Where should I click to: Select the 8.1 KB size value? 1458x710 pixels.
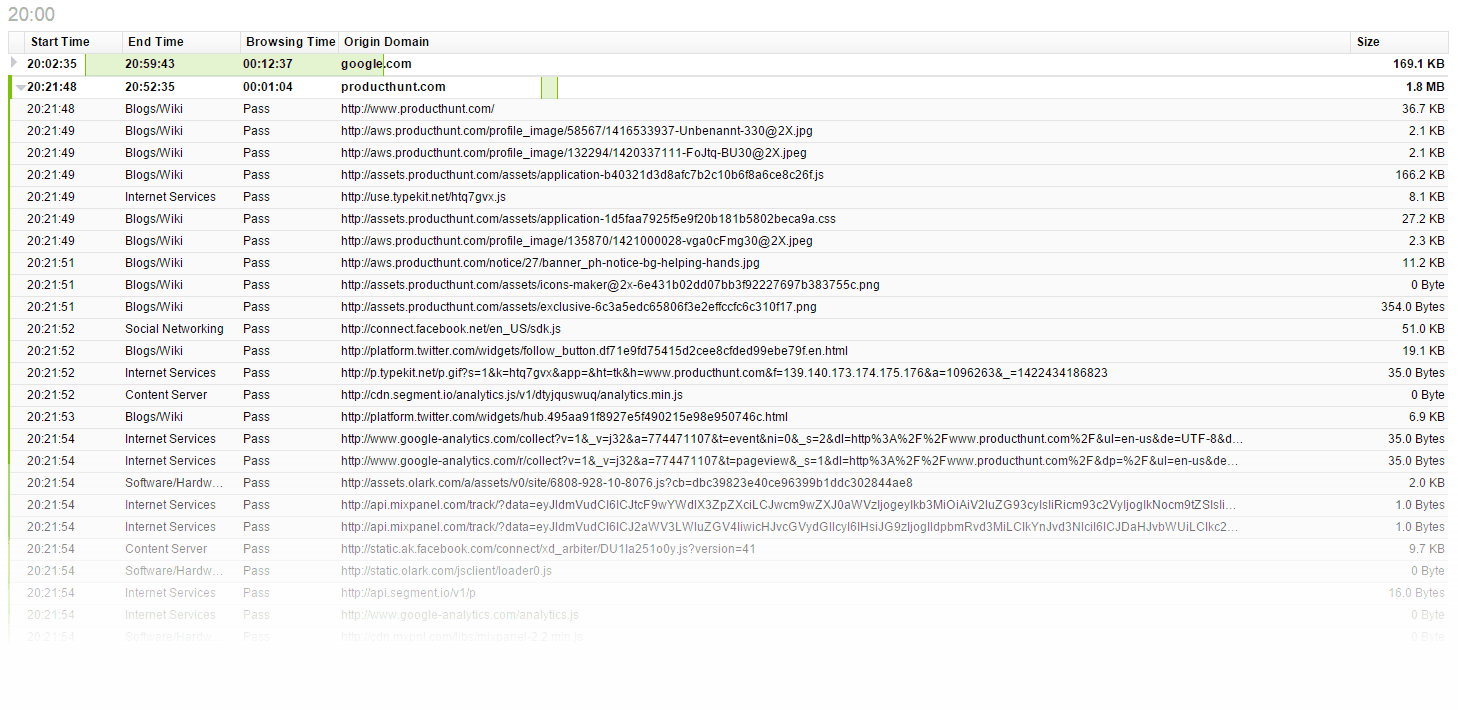point(1427,197)
